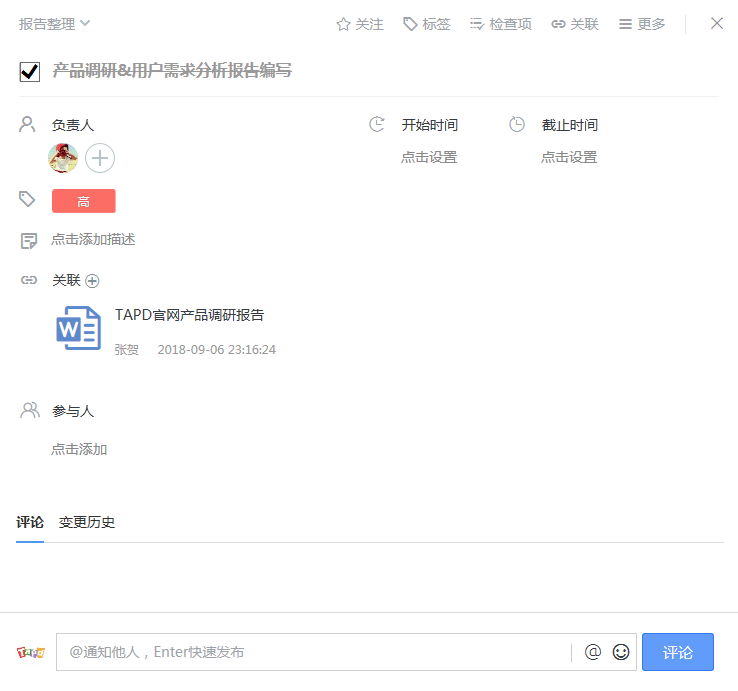Set the 截止时间 via 点击设置
738x691 pixels.
(x=569, y=157)
